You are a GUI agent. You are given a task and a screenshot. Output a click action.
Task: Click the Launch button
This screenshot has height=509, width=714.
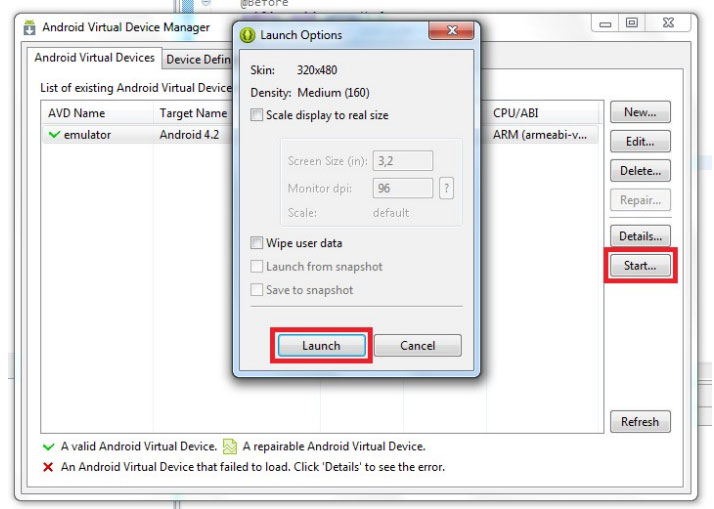[x=321, y=346]
